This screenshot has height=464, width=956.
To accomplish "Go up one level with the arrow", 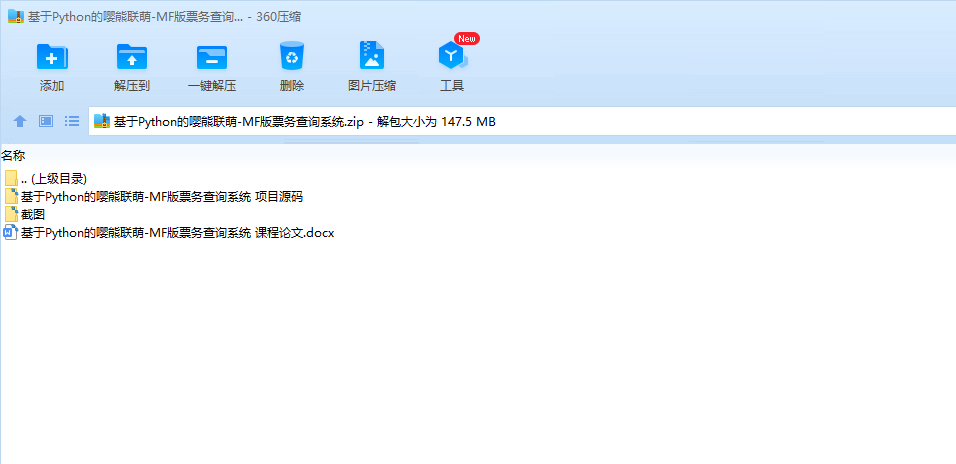I will (x=20, y=121).
